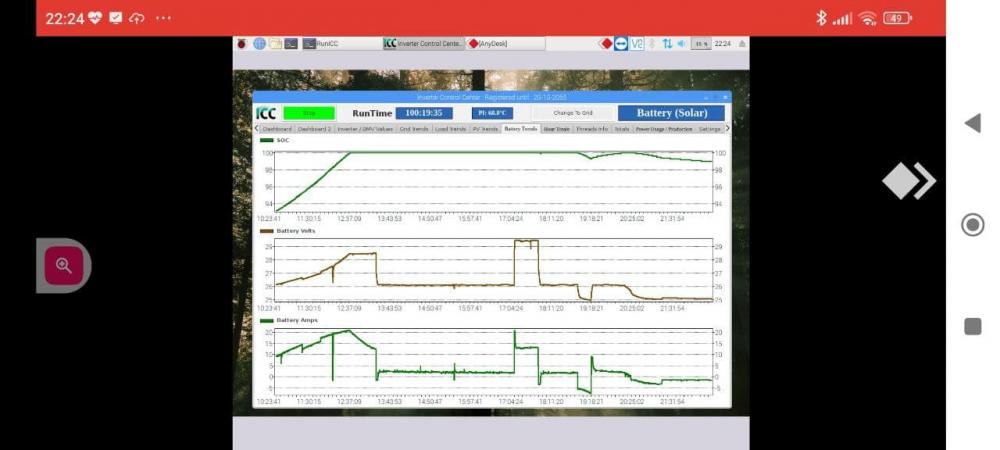This screenshot has width=1000, height=450.
Task: Tap the phone Wi-Fi status icon
Action: (x=867, y=18)
